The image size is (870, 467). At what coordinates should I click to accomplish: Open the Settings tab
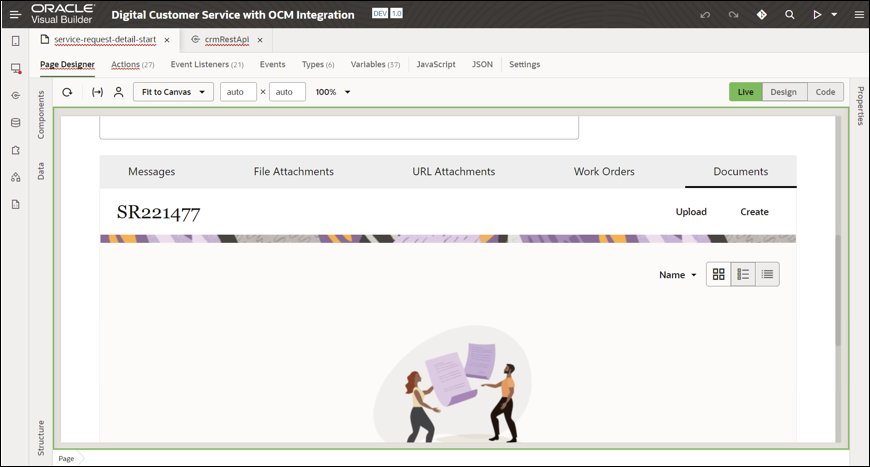click(x=524, y=64)
